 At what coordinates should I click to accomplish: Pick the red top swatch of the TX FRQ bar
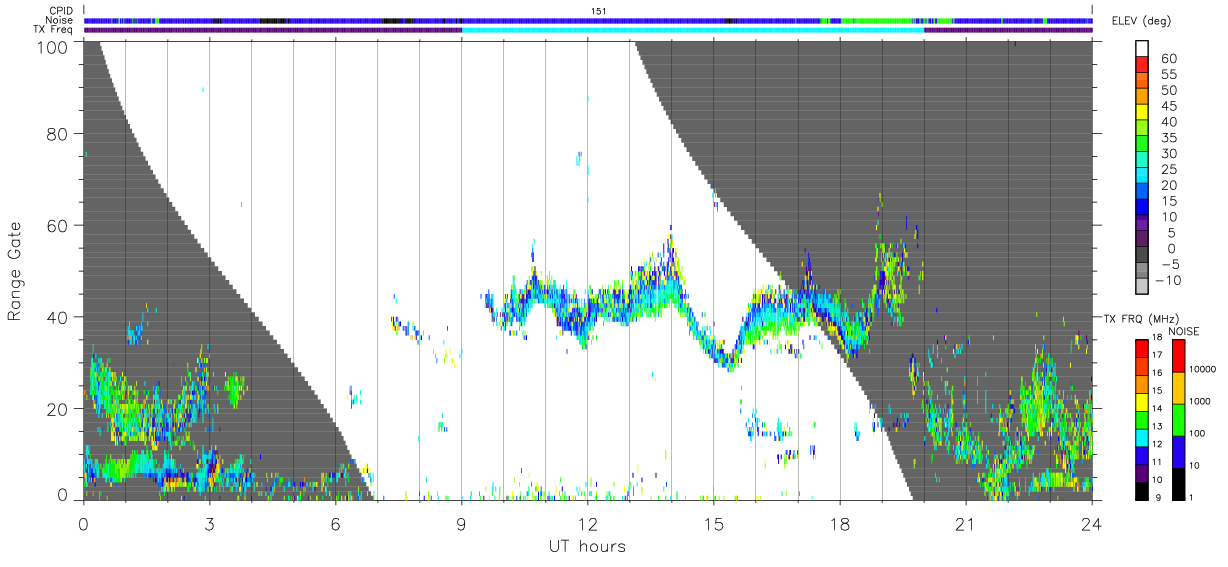click(1142, 347)
